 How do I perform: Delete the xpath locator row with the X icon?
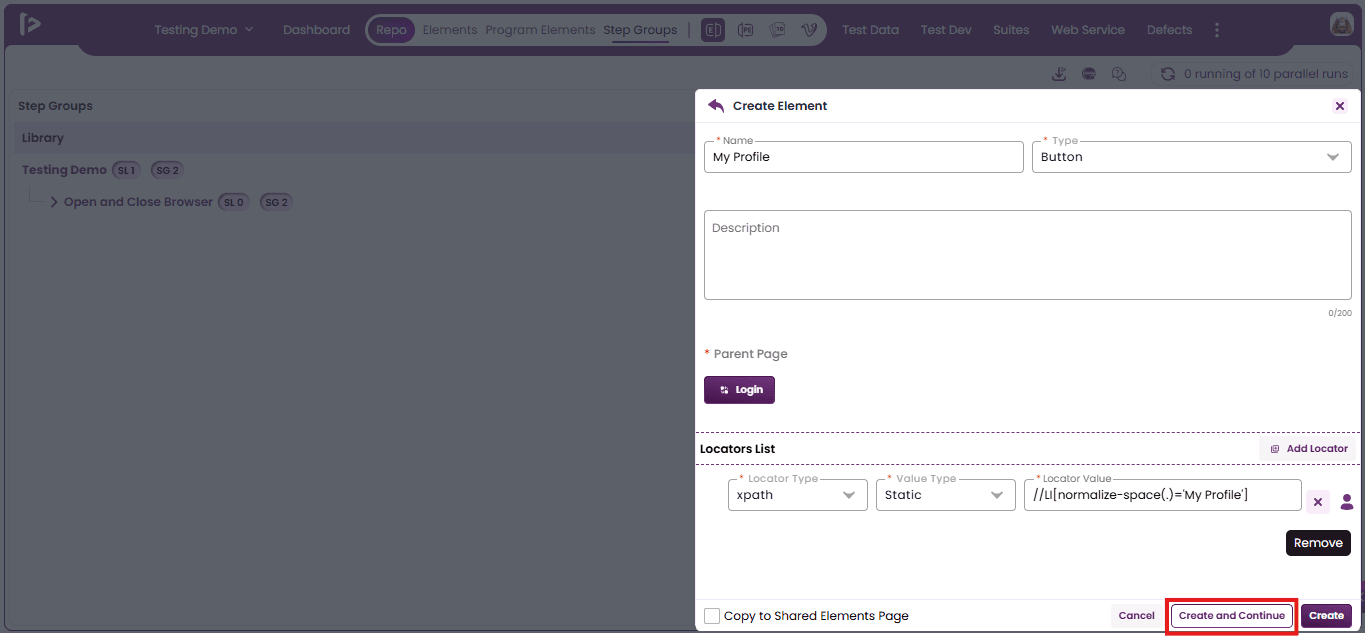(x=1318, y=502)
